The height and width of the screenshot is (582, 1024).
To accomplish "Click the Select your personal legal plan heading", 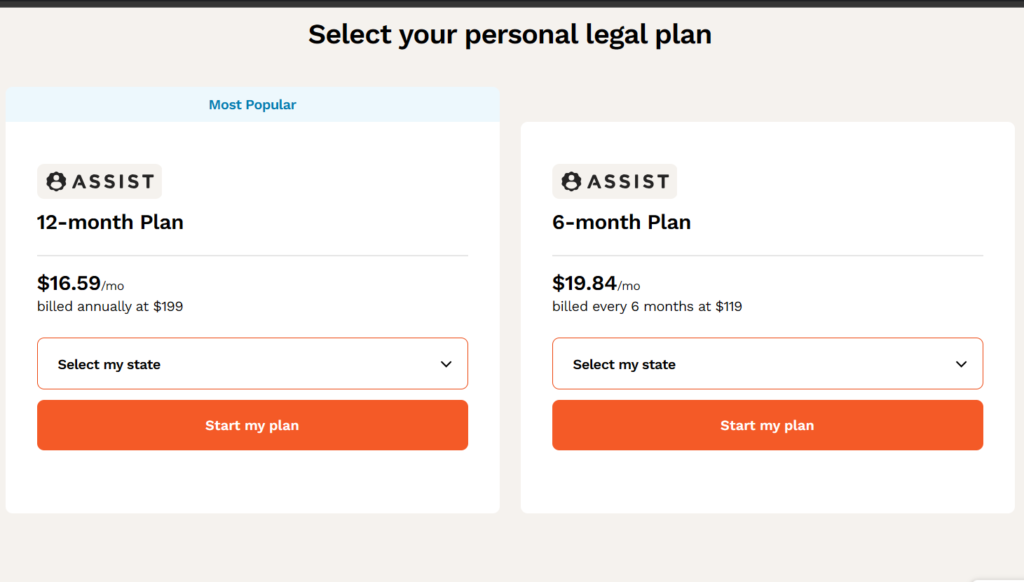I will click(x=510, y=35).
